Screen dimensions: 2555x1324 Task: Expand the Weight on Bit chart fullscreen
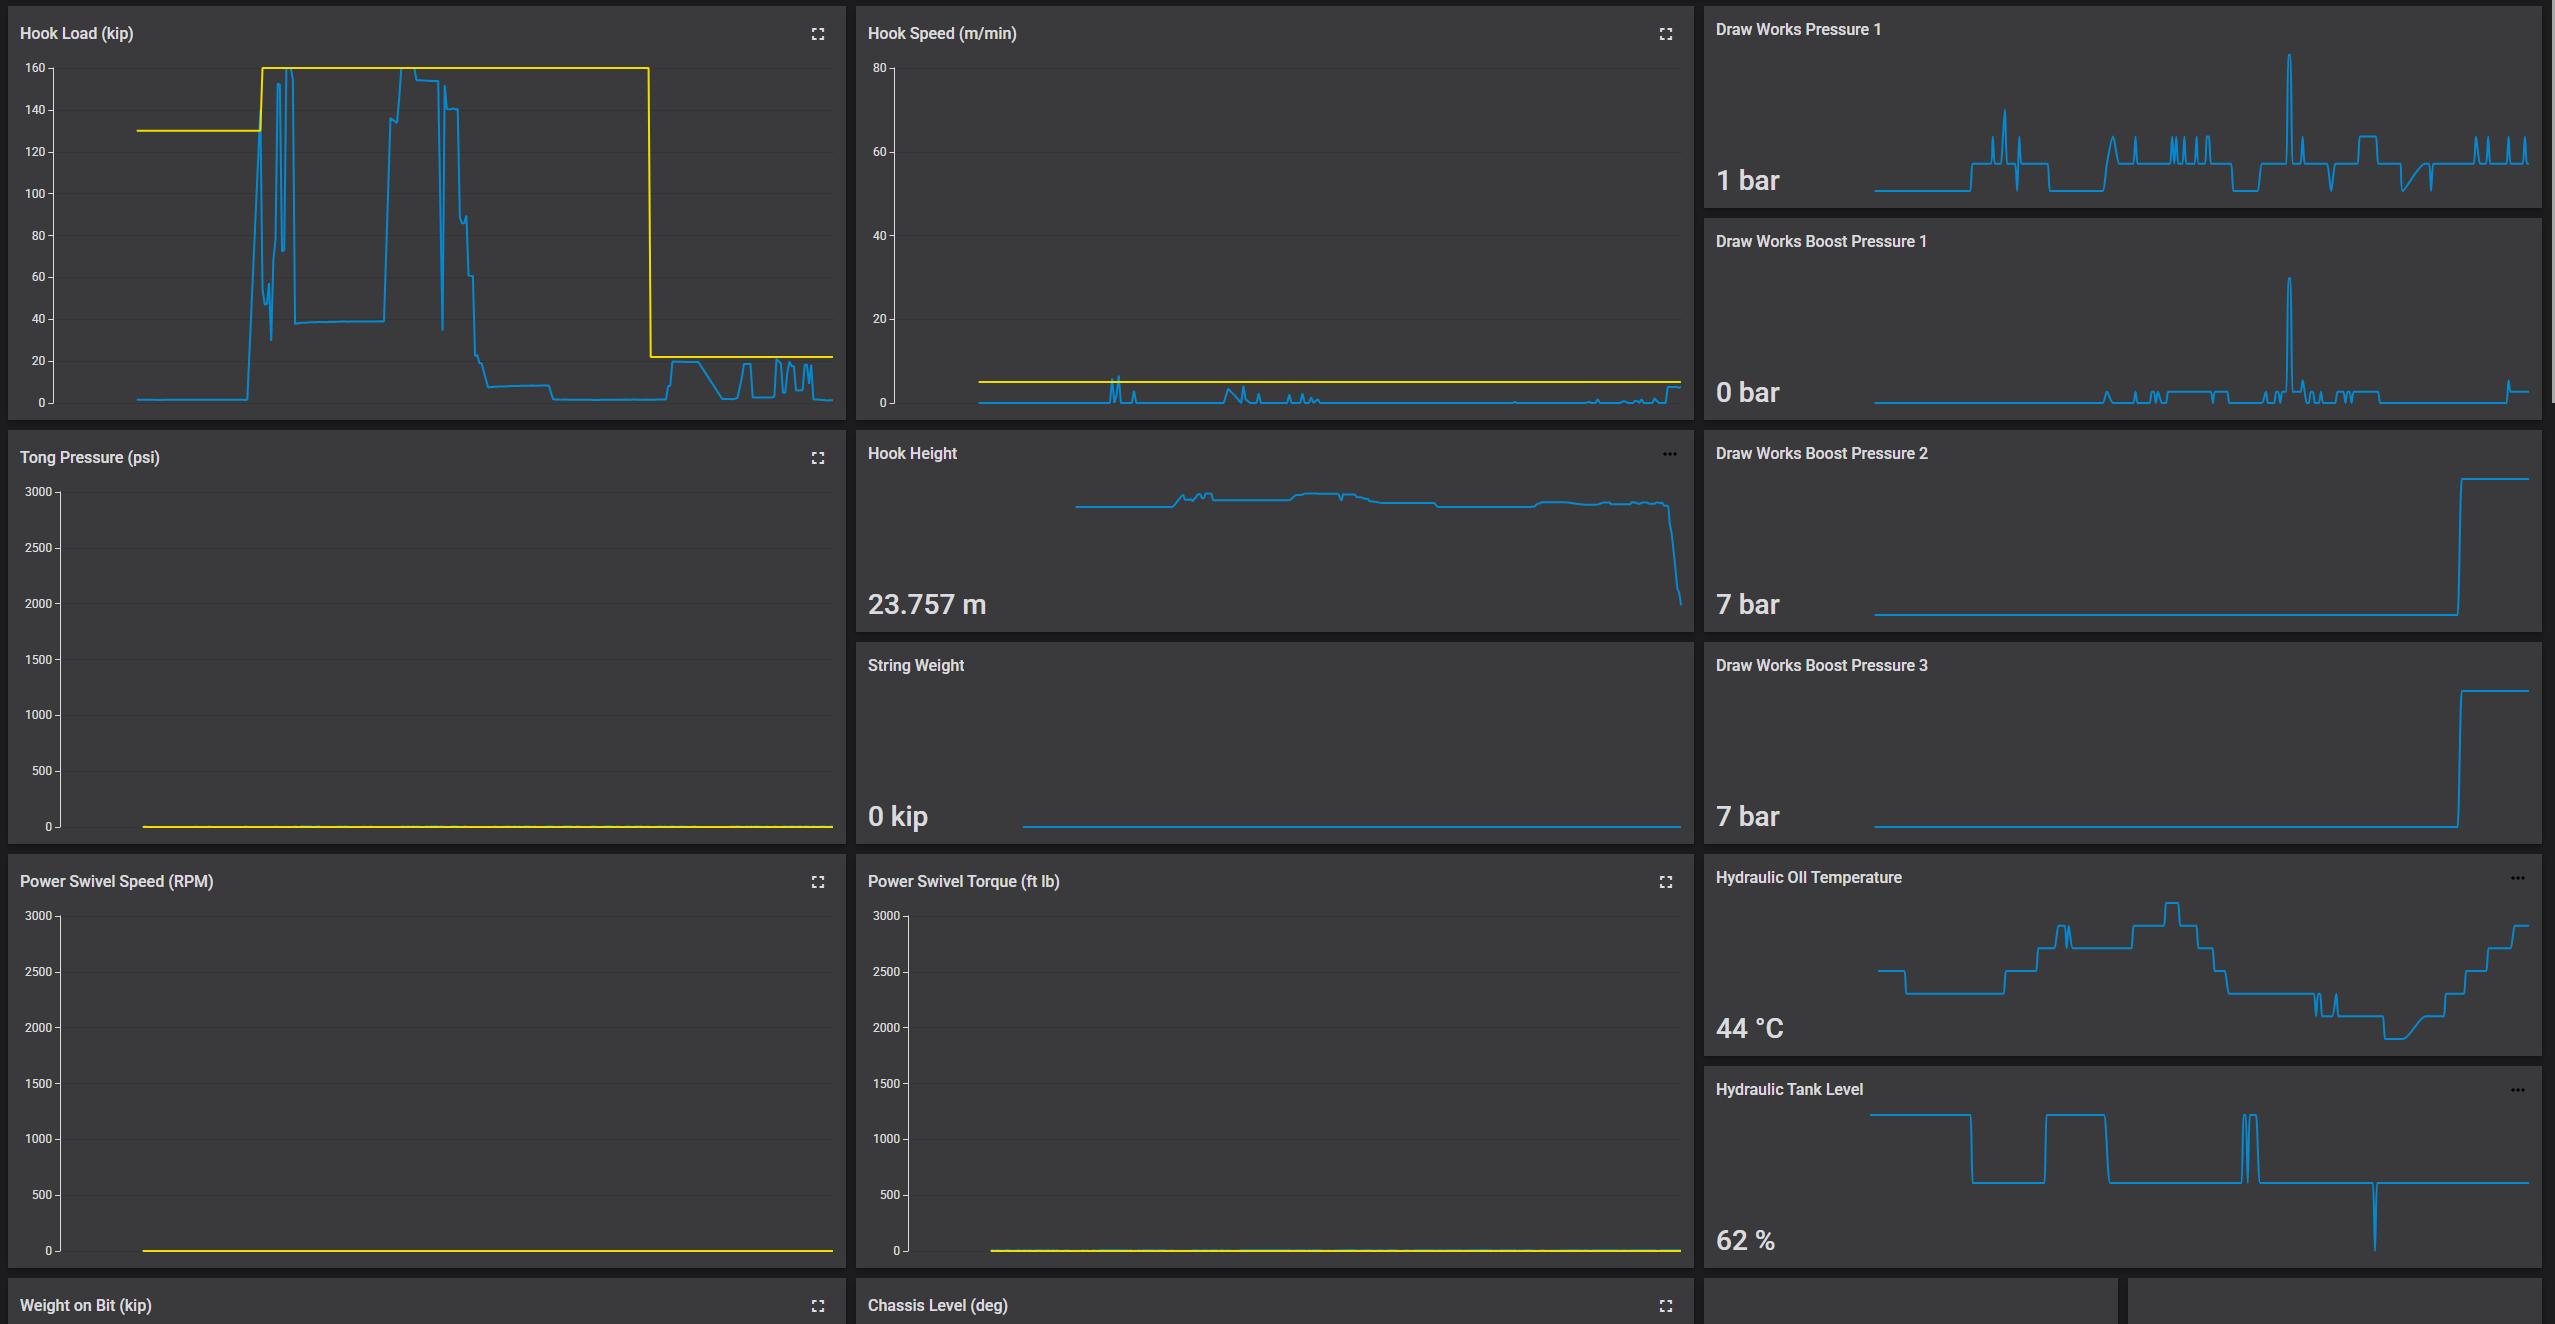click(818, 1306)
